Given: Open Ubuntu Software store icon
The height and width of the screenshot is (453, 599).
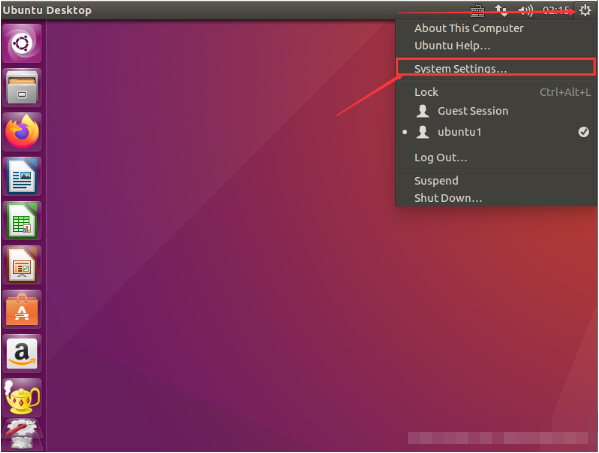Looking at the screenshot, I should 22,309.
